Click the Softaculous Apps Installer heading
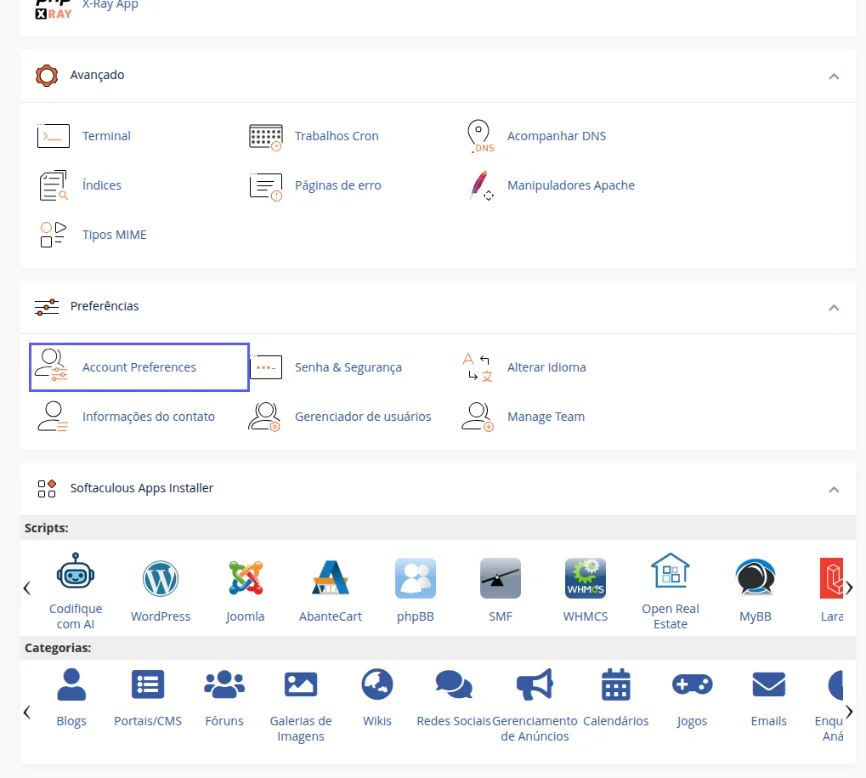This screenshot has width=866, height=778. tap(141, 488)
